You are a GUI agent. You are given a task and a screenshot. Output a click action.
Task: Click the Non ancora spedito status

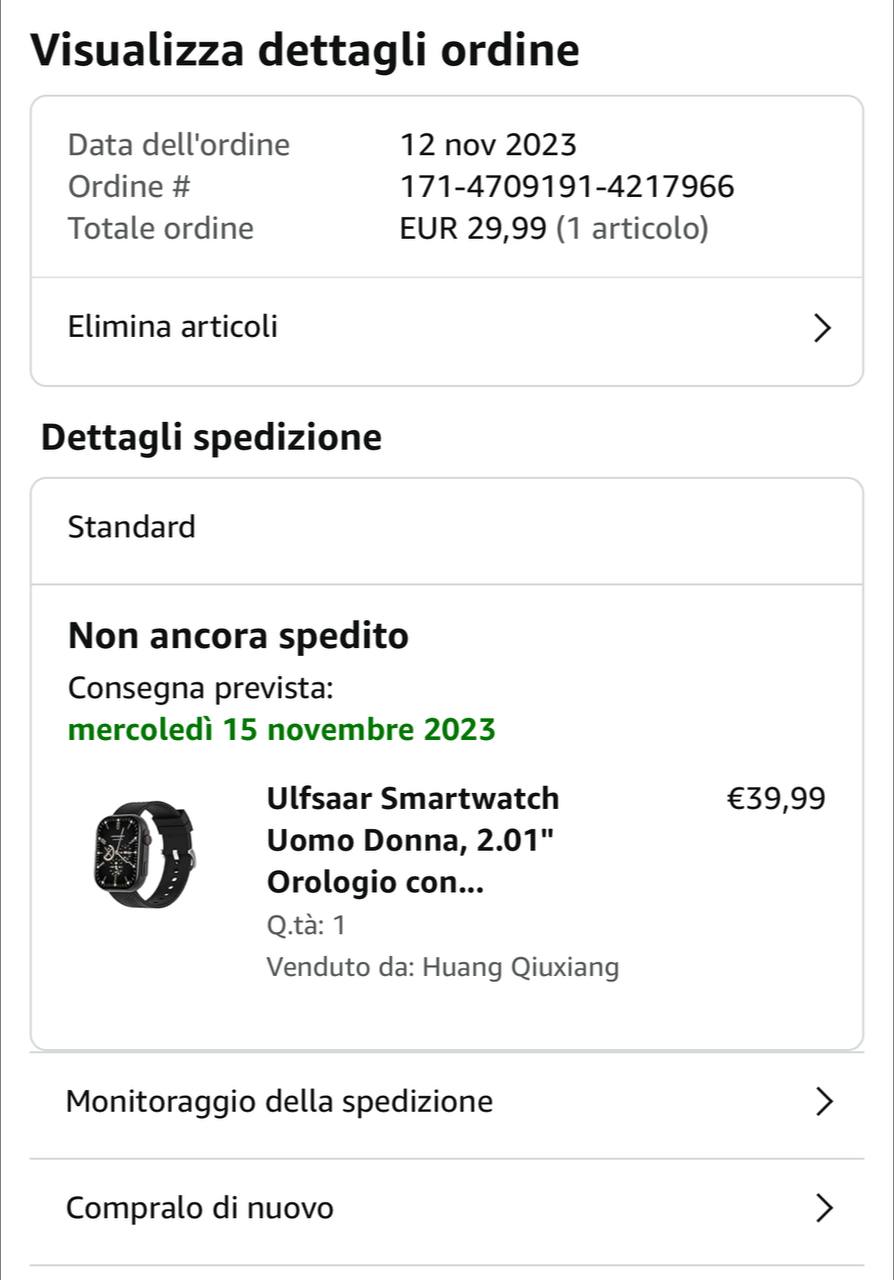238,636
